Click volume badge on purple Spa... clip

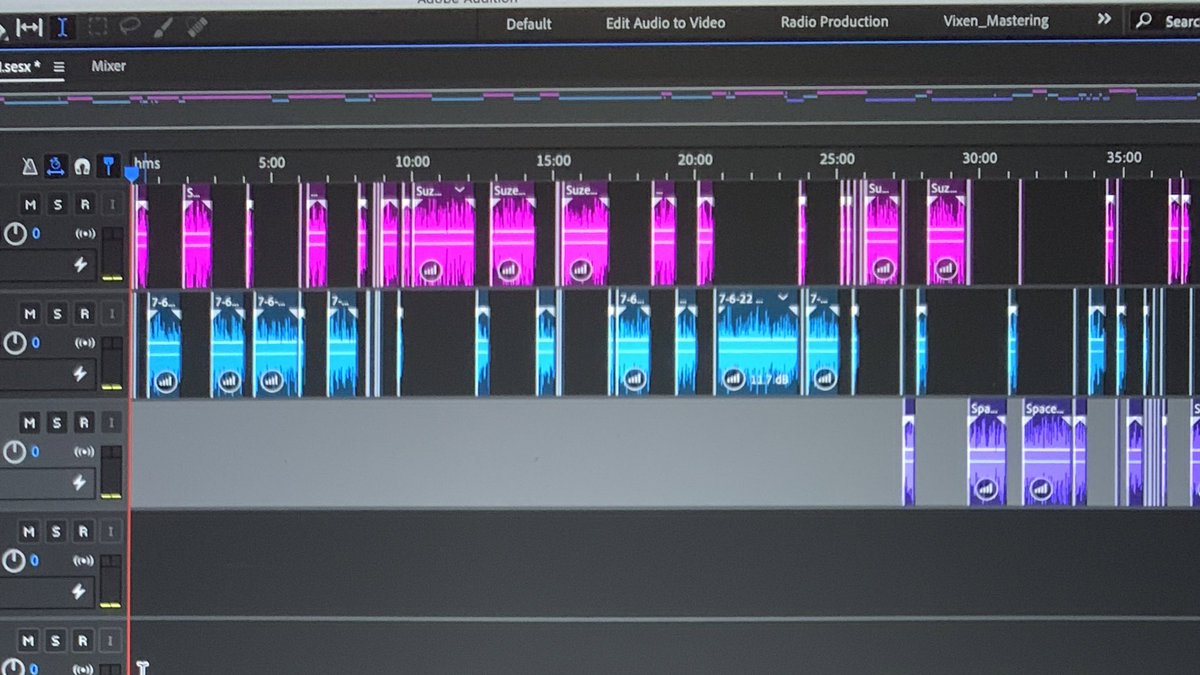coord(986,488)
